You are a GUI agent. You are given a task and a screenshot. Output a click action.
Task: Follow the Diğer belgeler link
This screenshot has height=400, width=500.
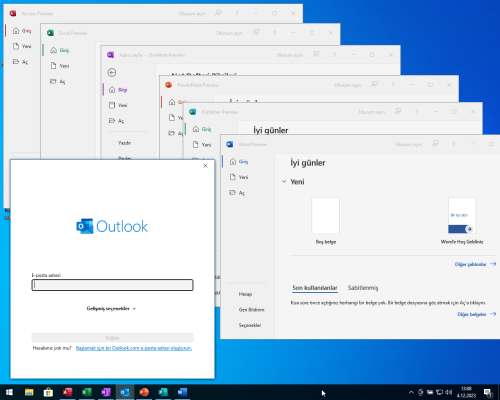click(x=477, y=314)
